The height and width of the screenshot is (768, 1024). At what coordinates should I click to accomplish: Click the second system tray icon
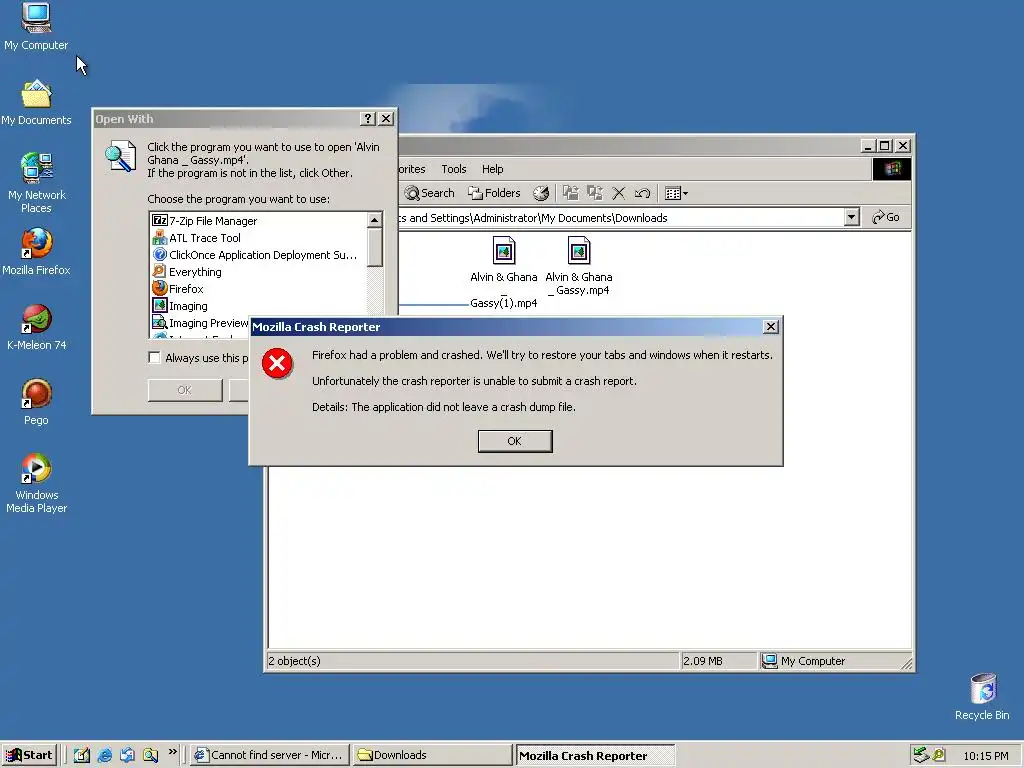(x=938, y=756)
